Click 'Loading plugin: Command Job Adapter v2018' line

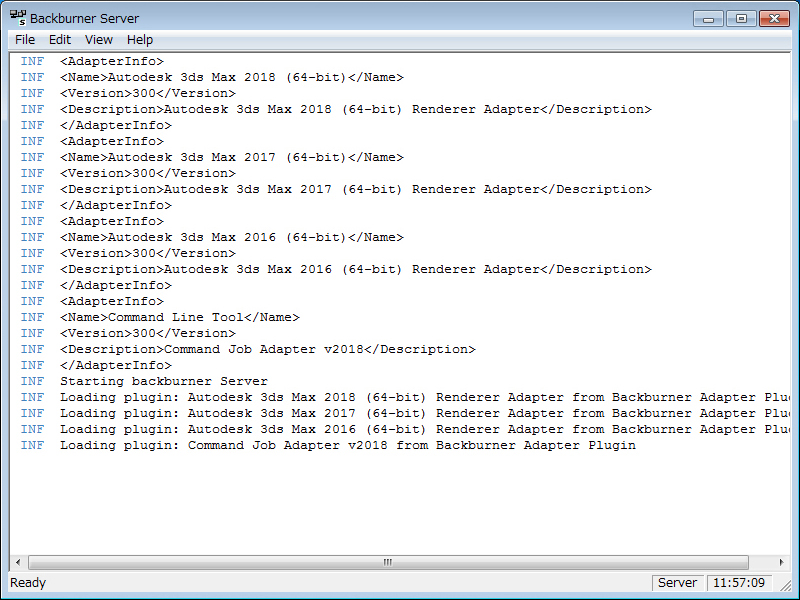pyautogui.click(x=348, y=445)
